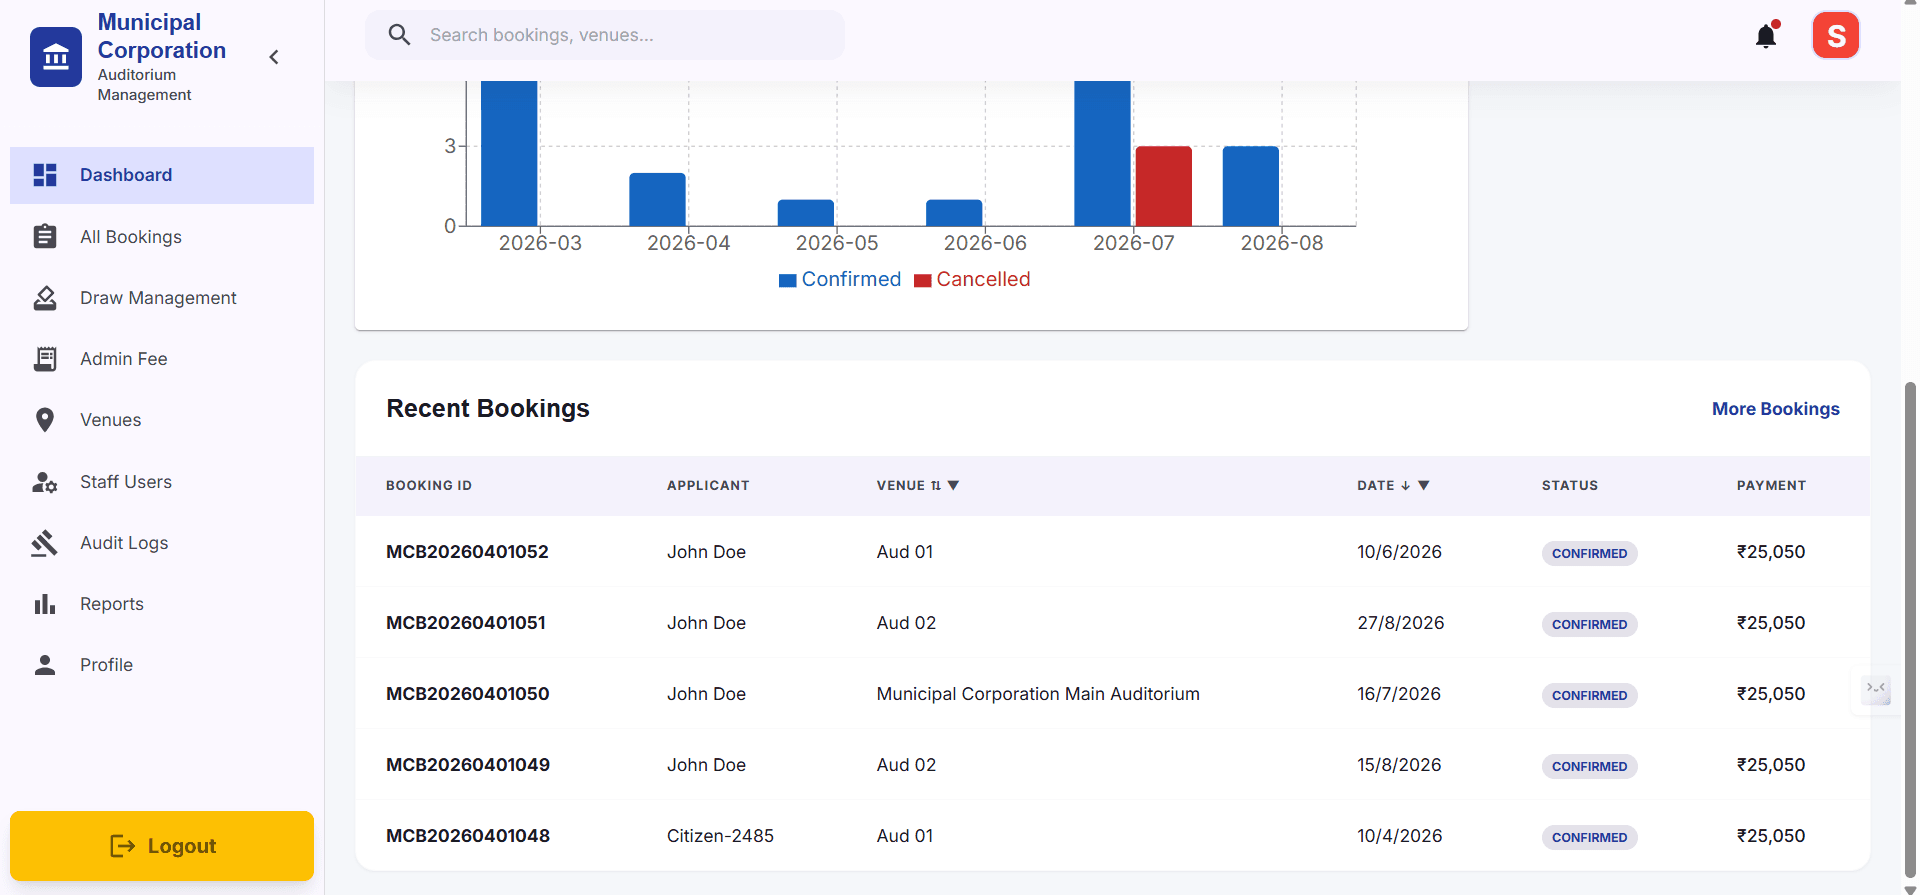Open the Date column filter triangle
This screenshot has height=895, width=1920.
pyautogui.click(x=1424, y=485)
